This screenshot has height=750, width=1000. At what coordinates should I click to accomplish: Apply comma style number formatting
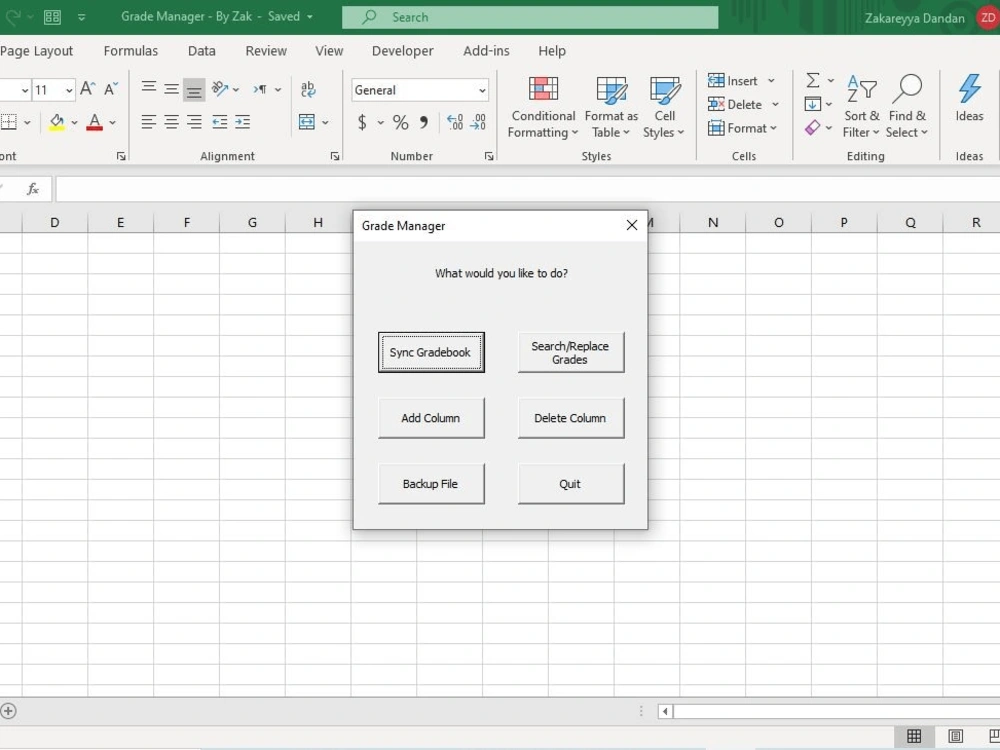click(423, 122)
